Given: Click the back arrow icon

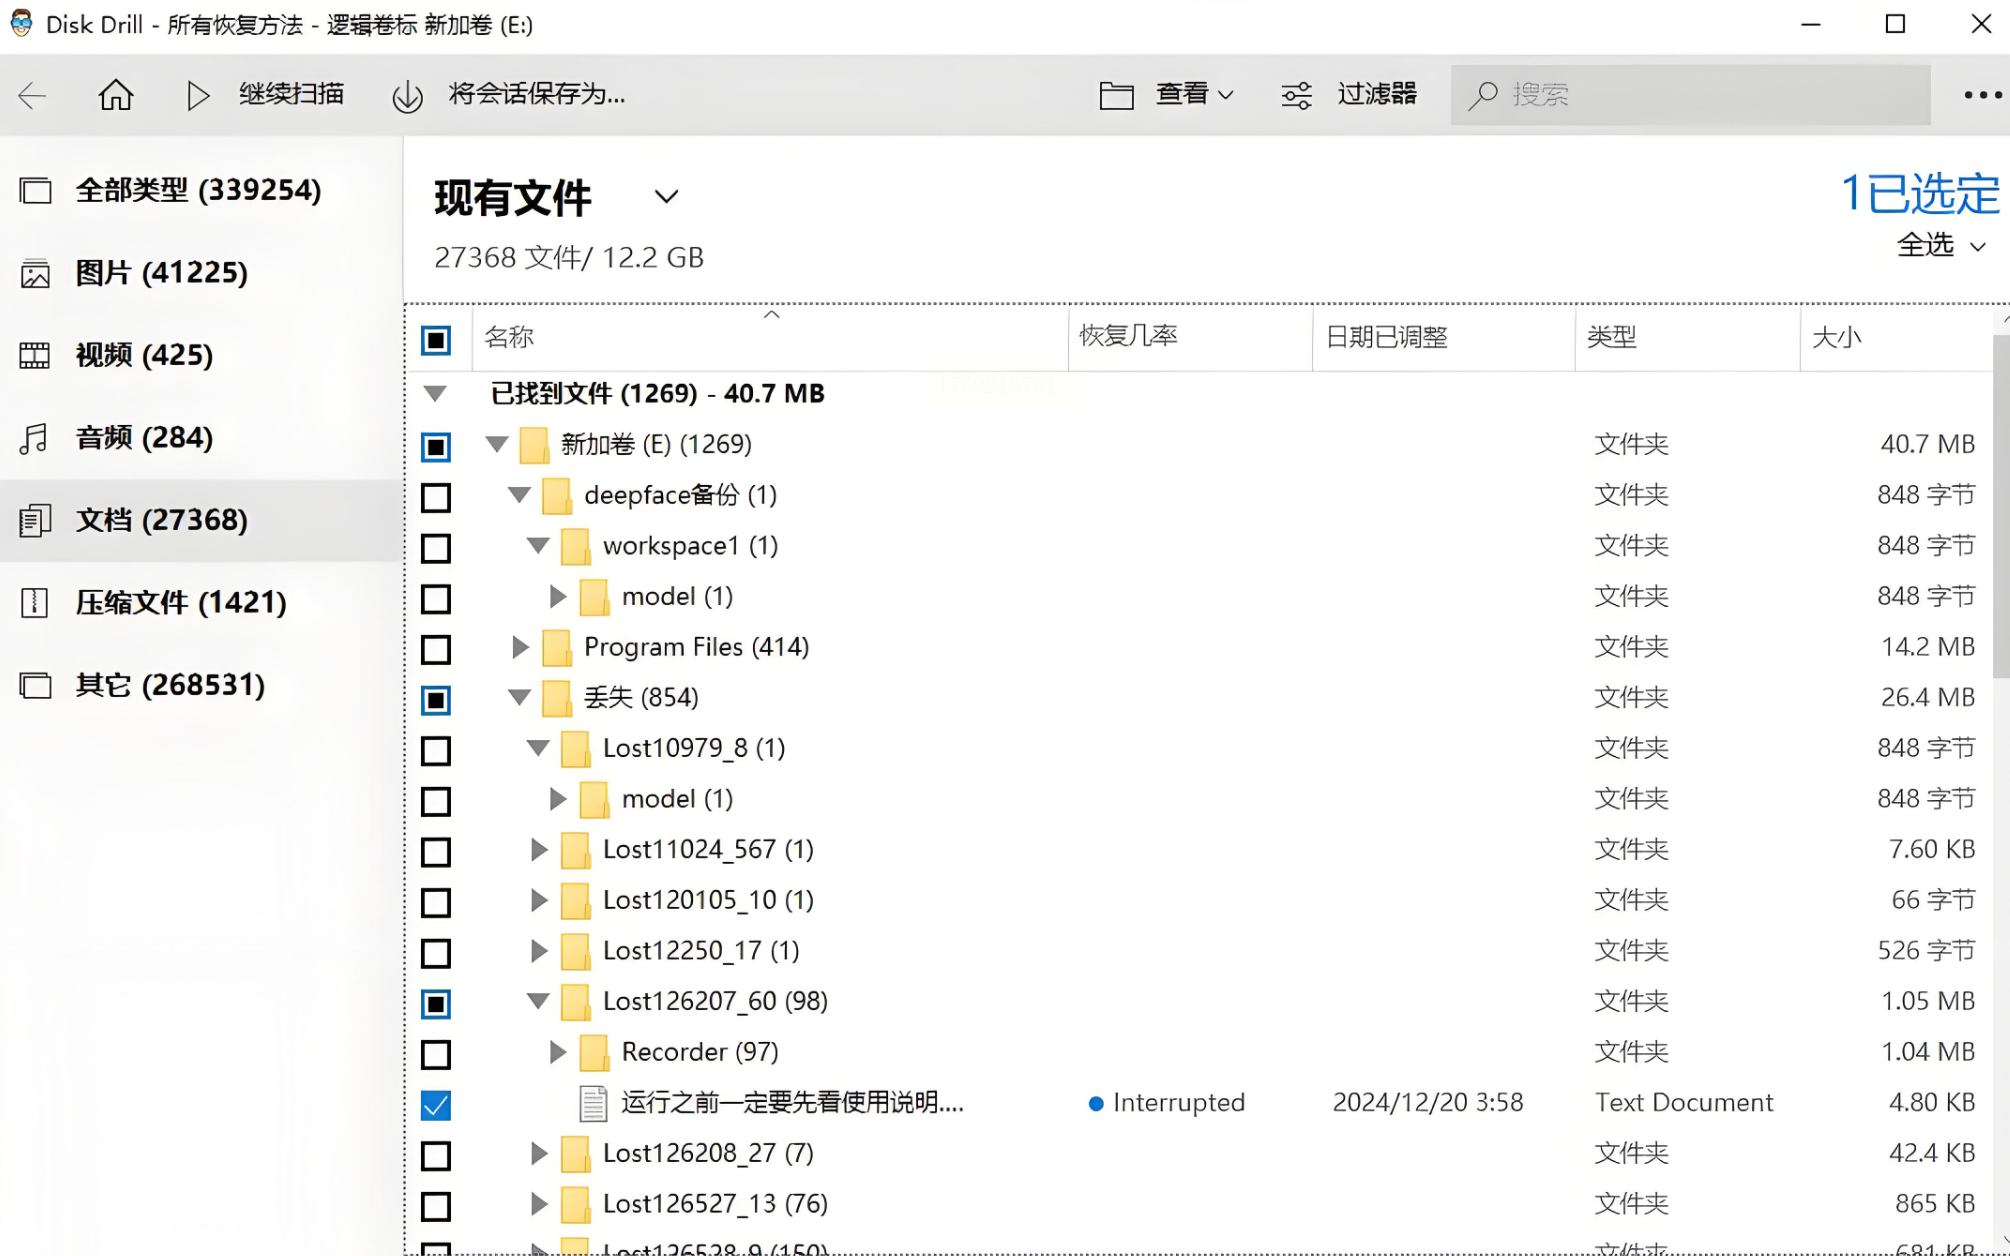Looking at the screenshot, I should pyautogui.click(x=32, y=96).
